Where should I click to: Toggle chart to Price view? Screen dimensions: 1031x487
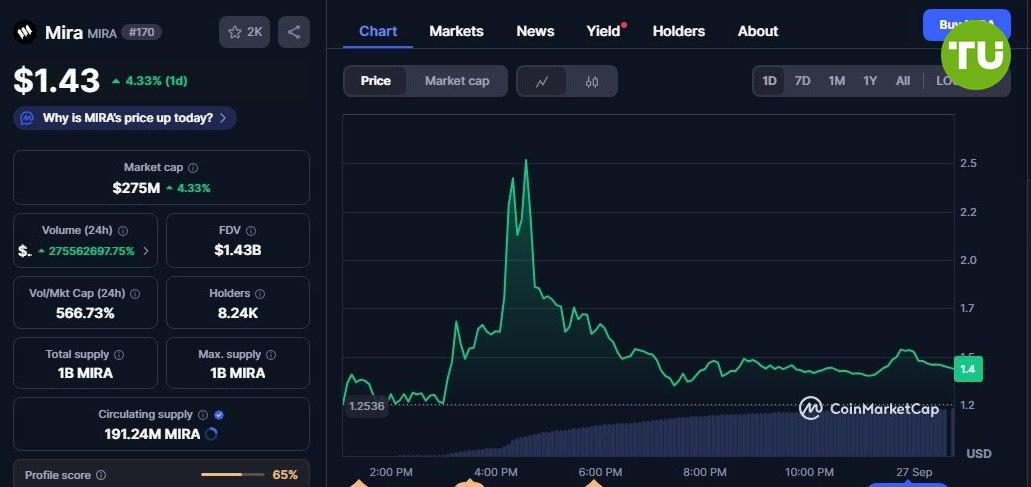376,81
